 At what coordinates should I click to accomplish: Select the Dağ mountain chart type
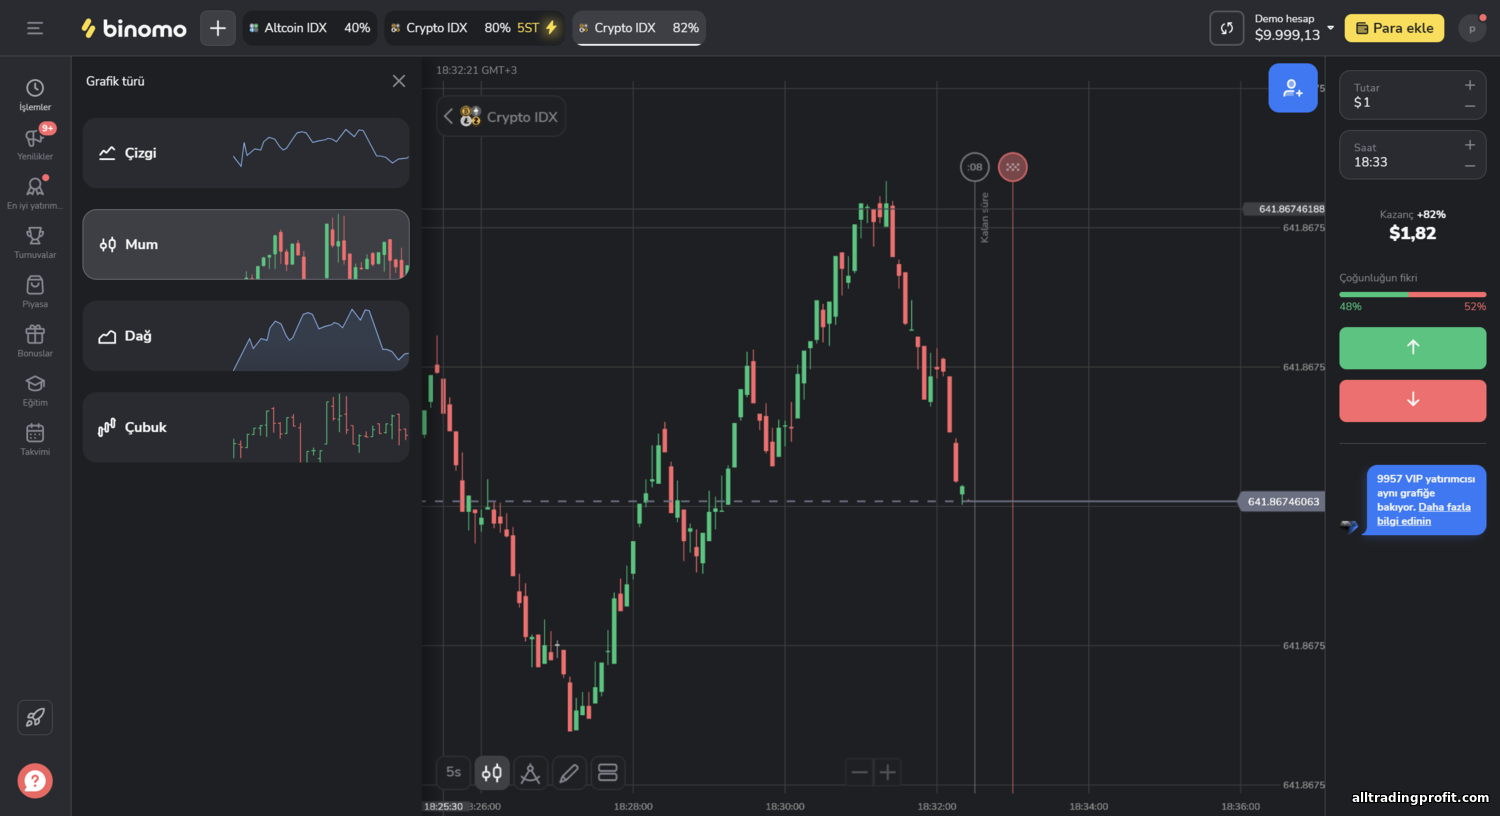[246, 336]
